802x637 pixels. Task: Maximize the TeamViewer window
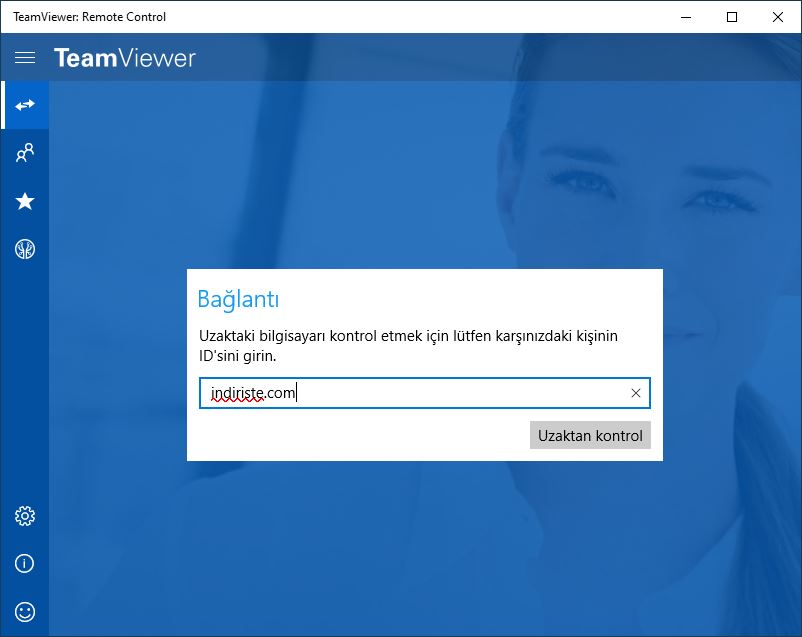(x=732, y=17)
